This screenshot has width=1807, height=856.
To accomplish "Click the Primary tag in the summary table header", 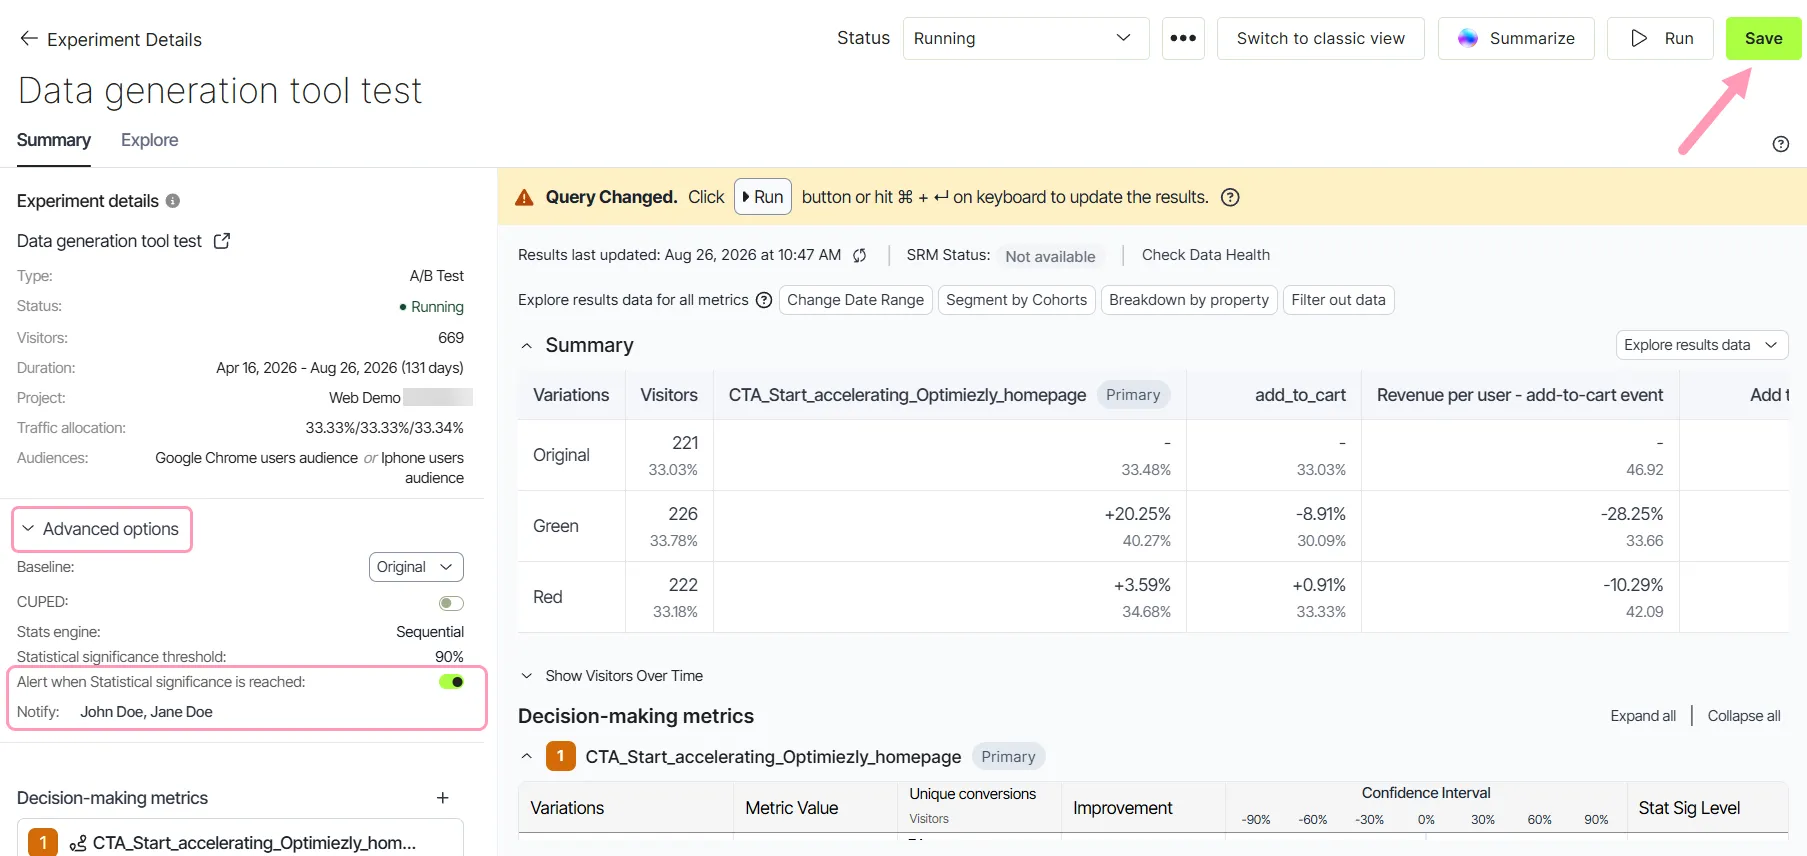I will point(1133,395).
